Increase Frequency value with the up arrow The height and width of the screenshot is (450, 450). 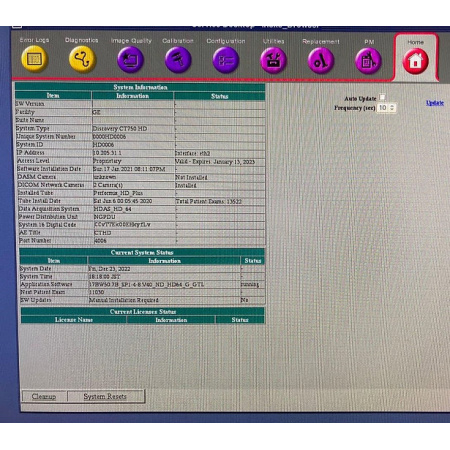coord(392,106)
